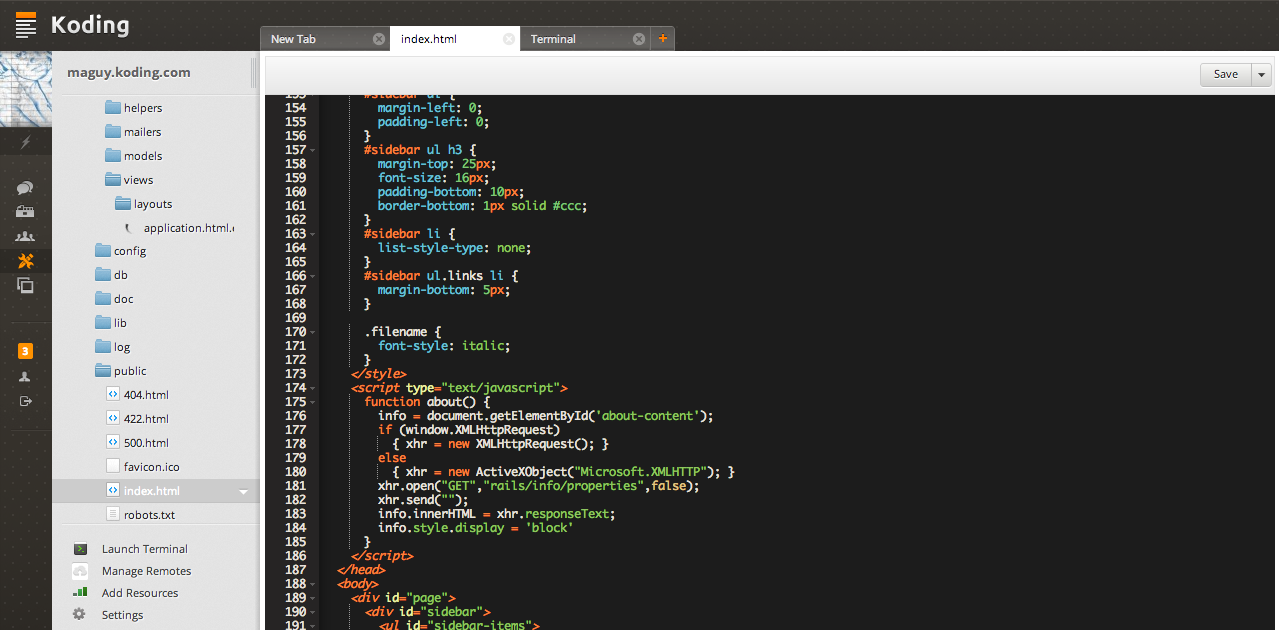Screen dimensions: 1279x630
Task: Click the Groups members icon
Action: [x=25, y=235]
